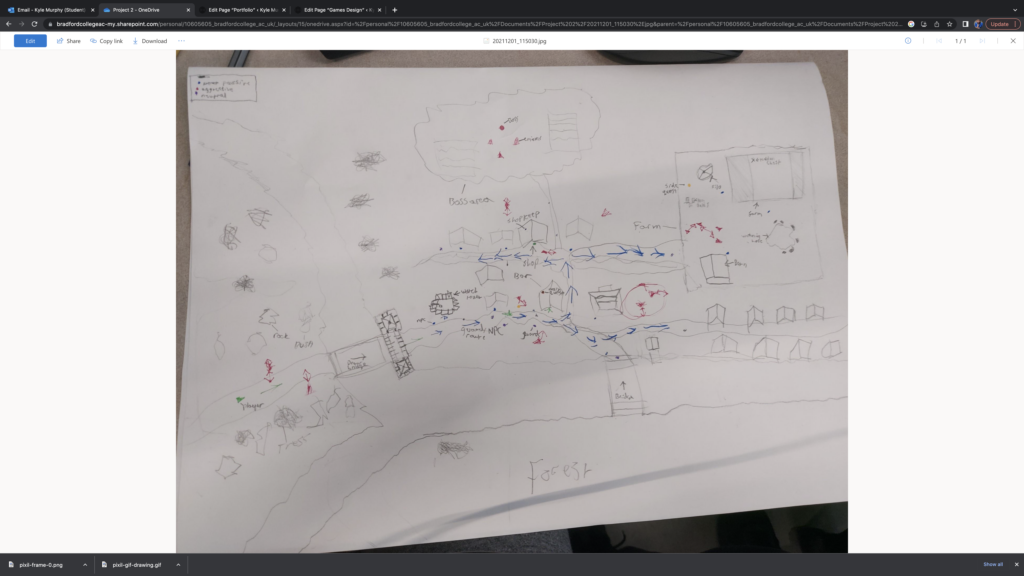Switch to Edit Page "Games Design" tab
Viewport: 1024px width, 576px height.
click(338, 10)
